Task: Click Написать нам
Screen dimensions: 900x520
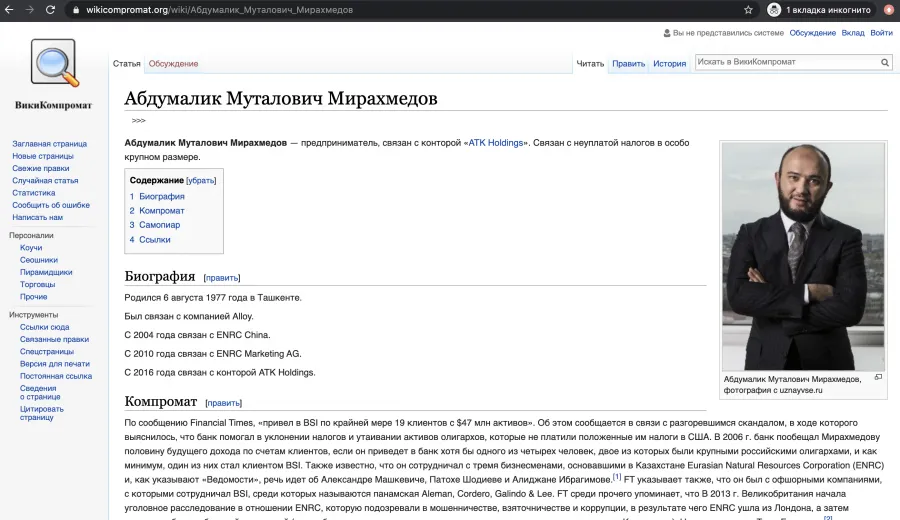Action: click(x=37, y=218)
